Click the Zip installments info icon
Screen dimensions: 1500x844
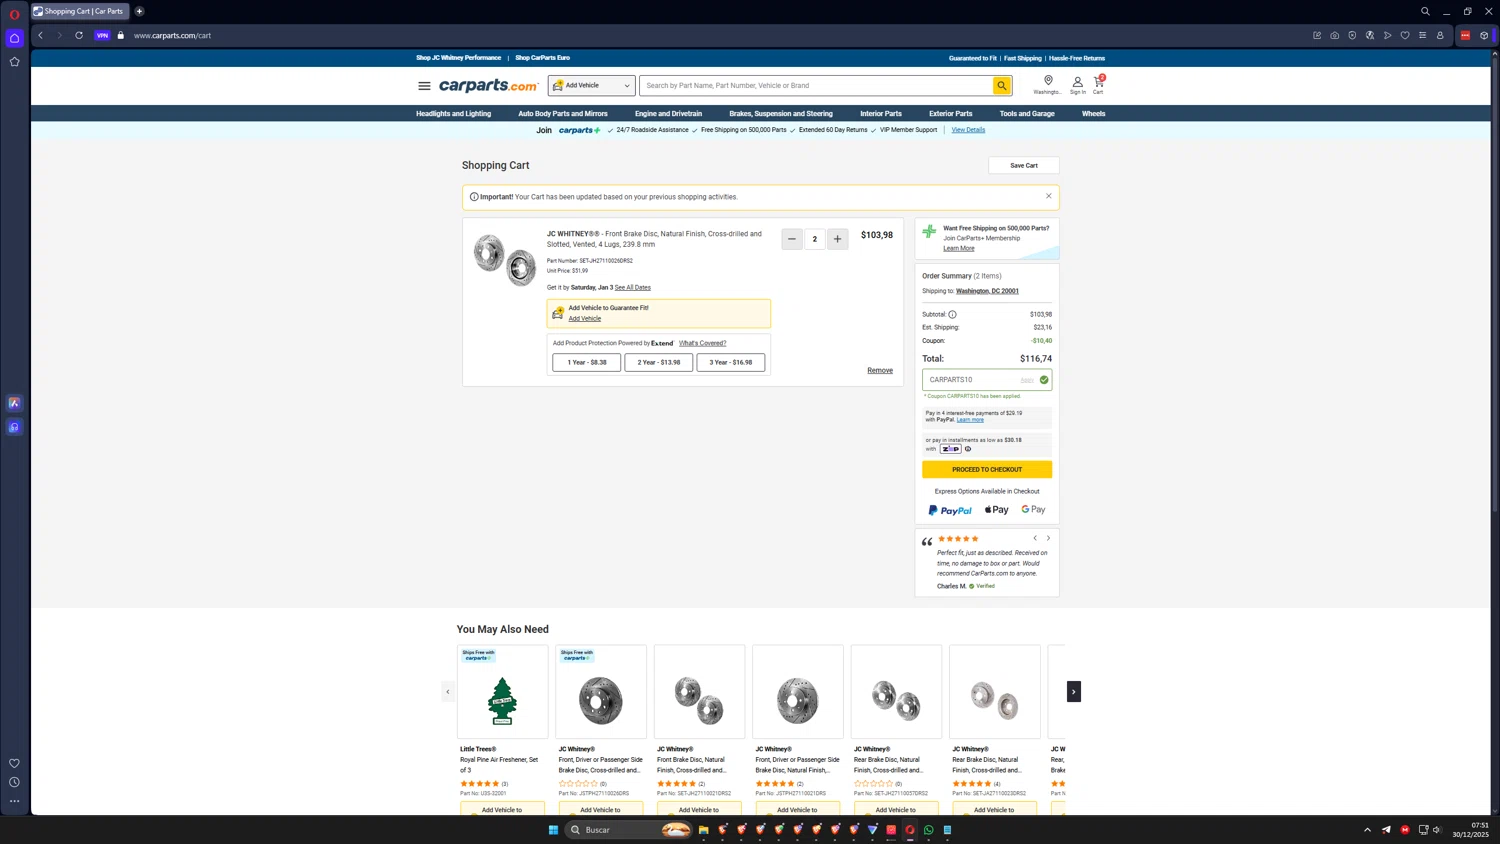pyautogui.click(x=967, y=449)
